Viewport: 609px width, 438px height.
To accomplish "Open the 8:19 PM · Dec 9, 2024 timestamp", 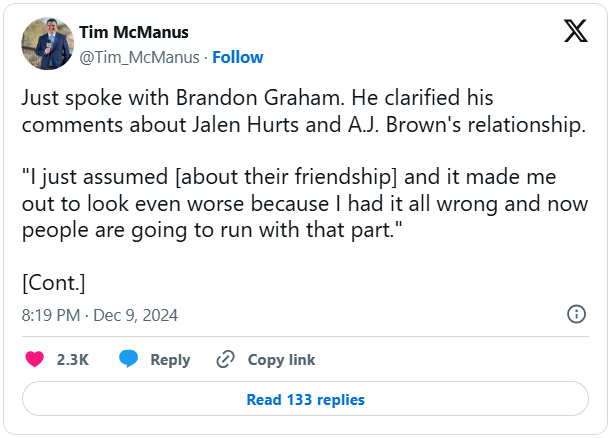I will (100, 315).
